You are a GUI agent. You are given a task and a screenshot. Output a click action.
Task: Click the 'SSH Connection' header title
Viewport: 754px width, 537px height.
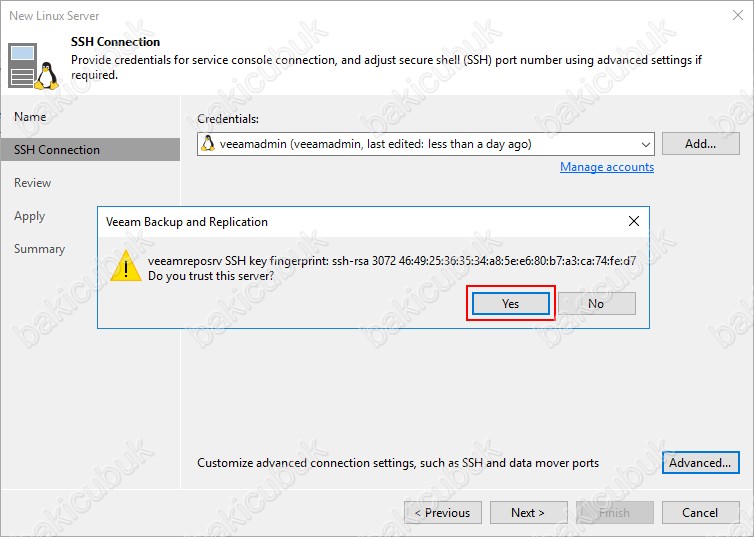click(115, 42)
